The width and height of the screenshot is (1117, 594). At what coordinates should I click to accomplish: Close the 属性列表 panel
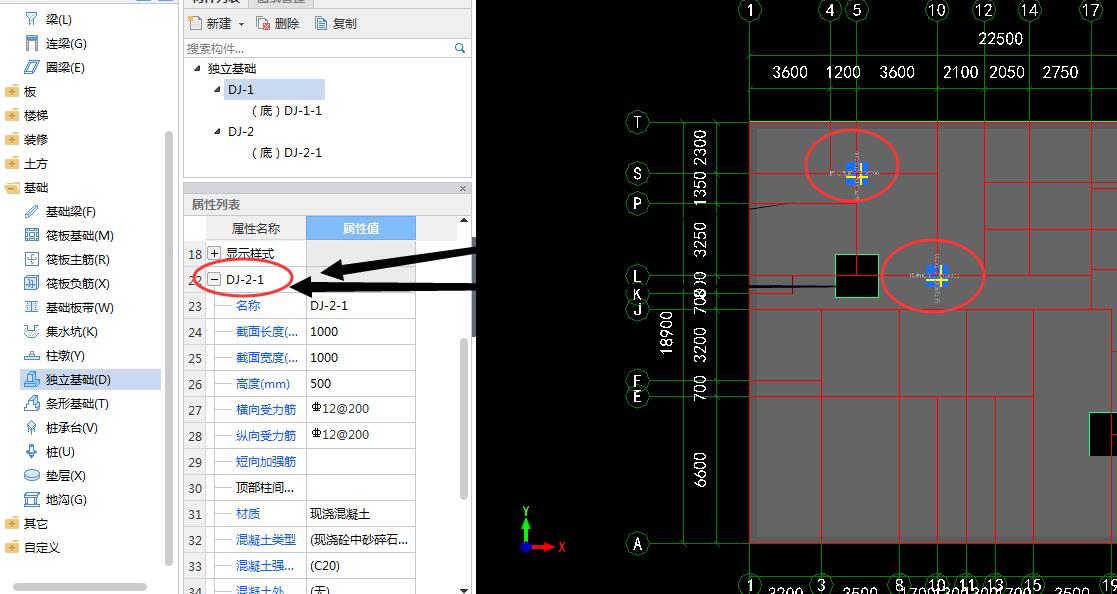pyautogui.click(x=462, y=189)
